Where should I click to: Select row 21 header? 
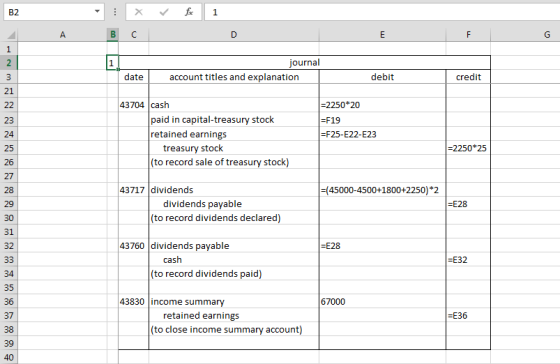9,91
